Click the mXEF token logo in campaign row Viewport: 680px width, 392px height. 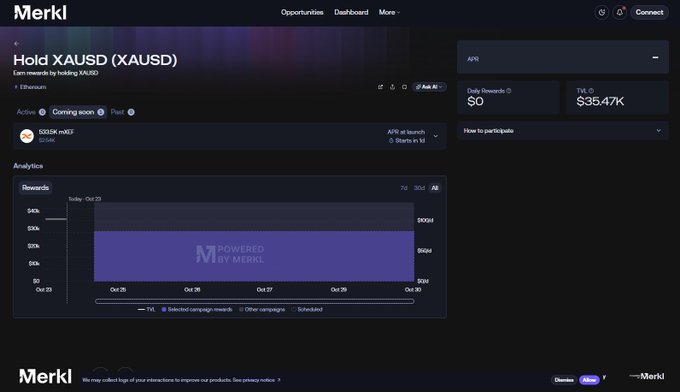(27, 136)
